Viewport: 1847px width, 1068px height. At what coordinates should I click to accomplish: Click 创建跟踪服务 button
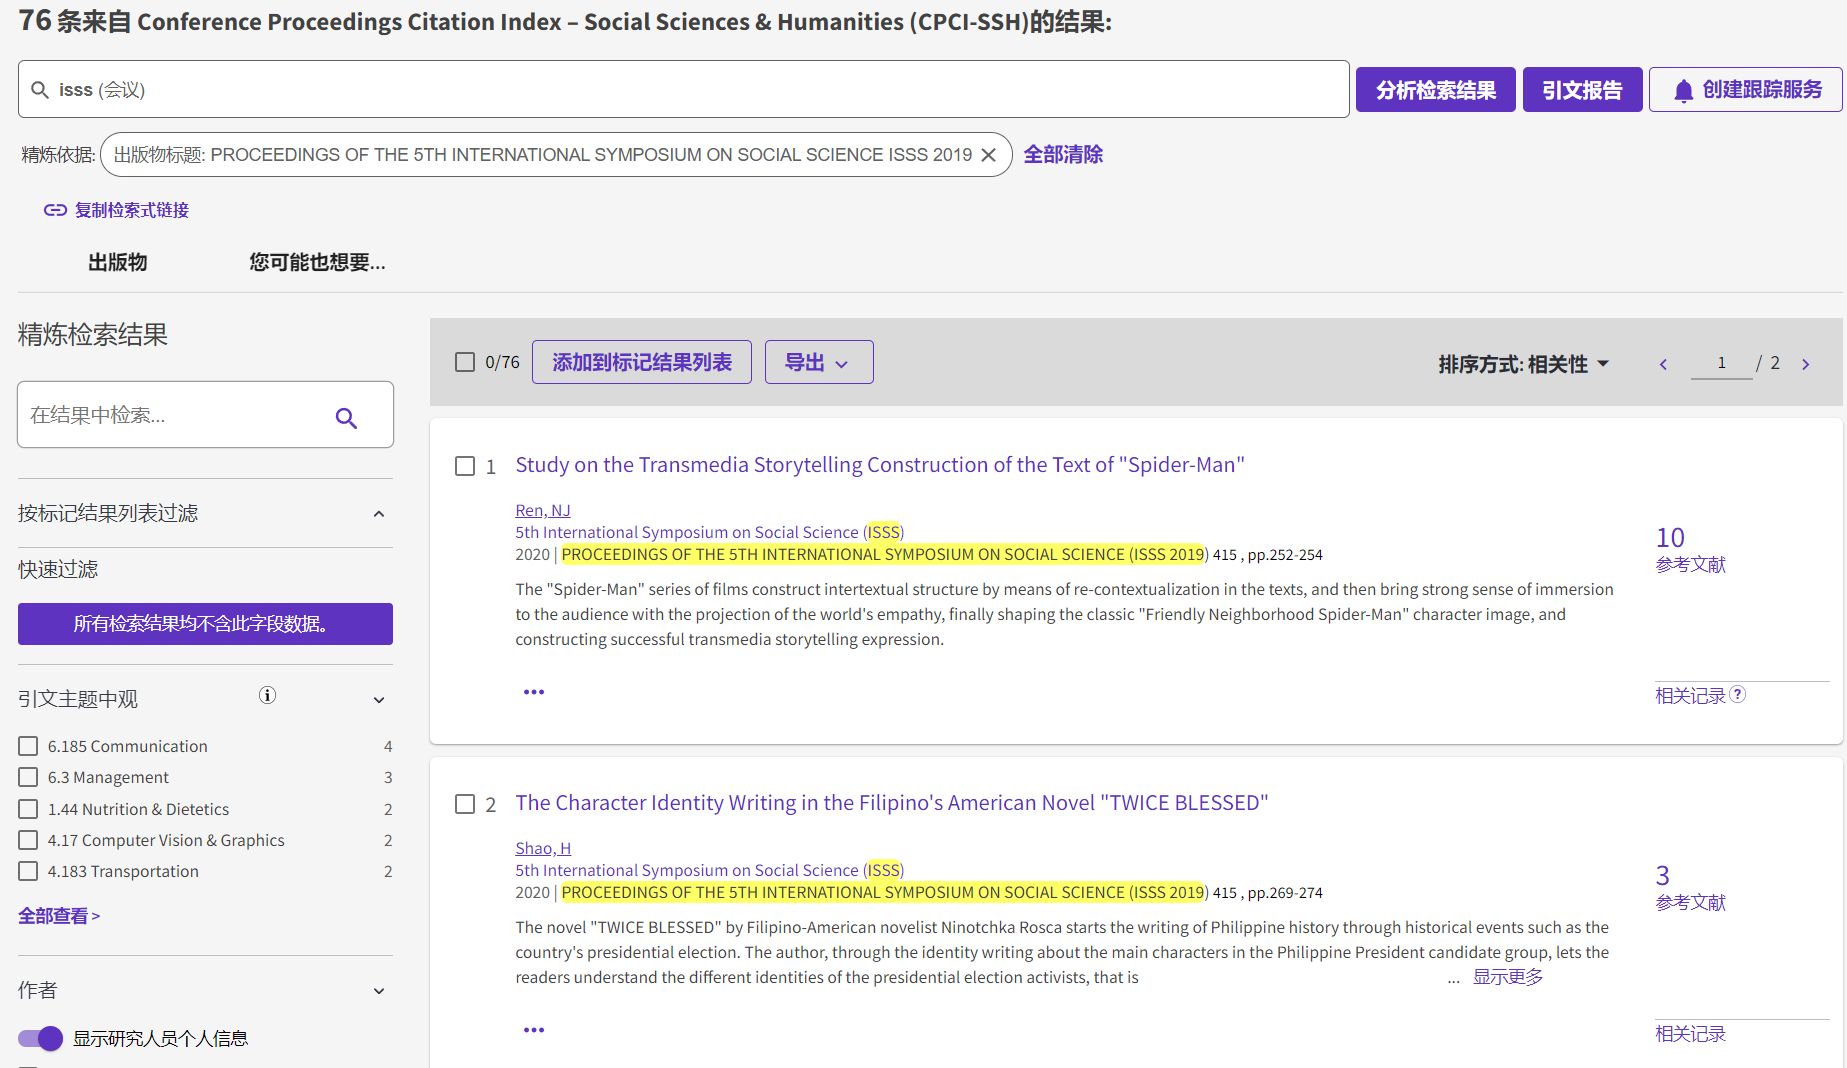1746,90
